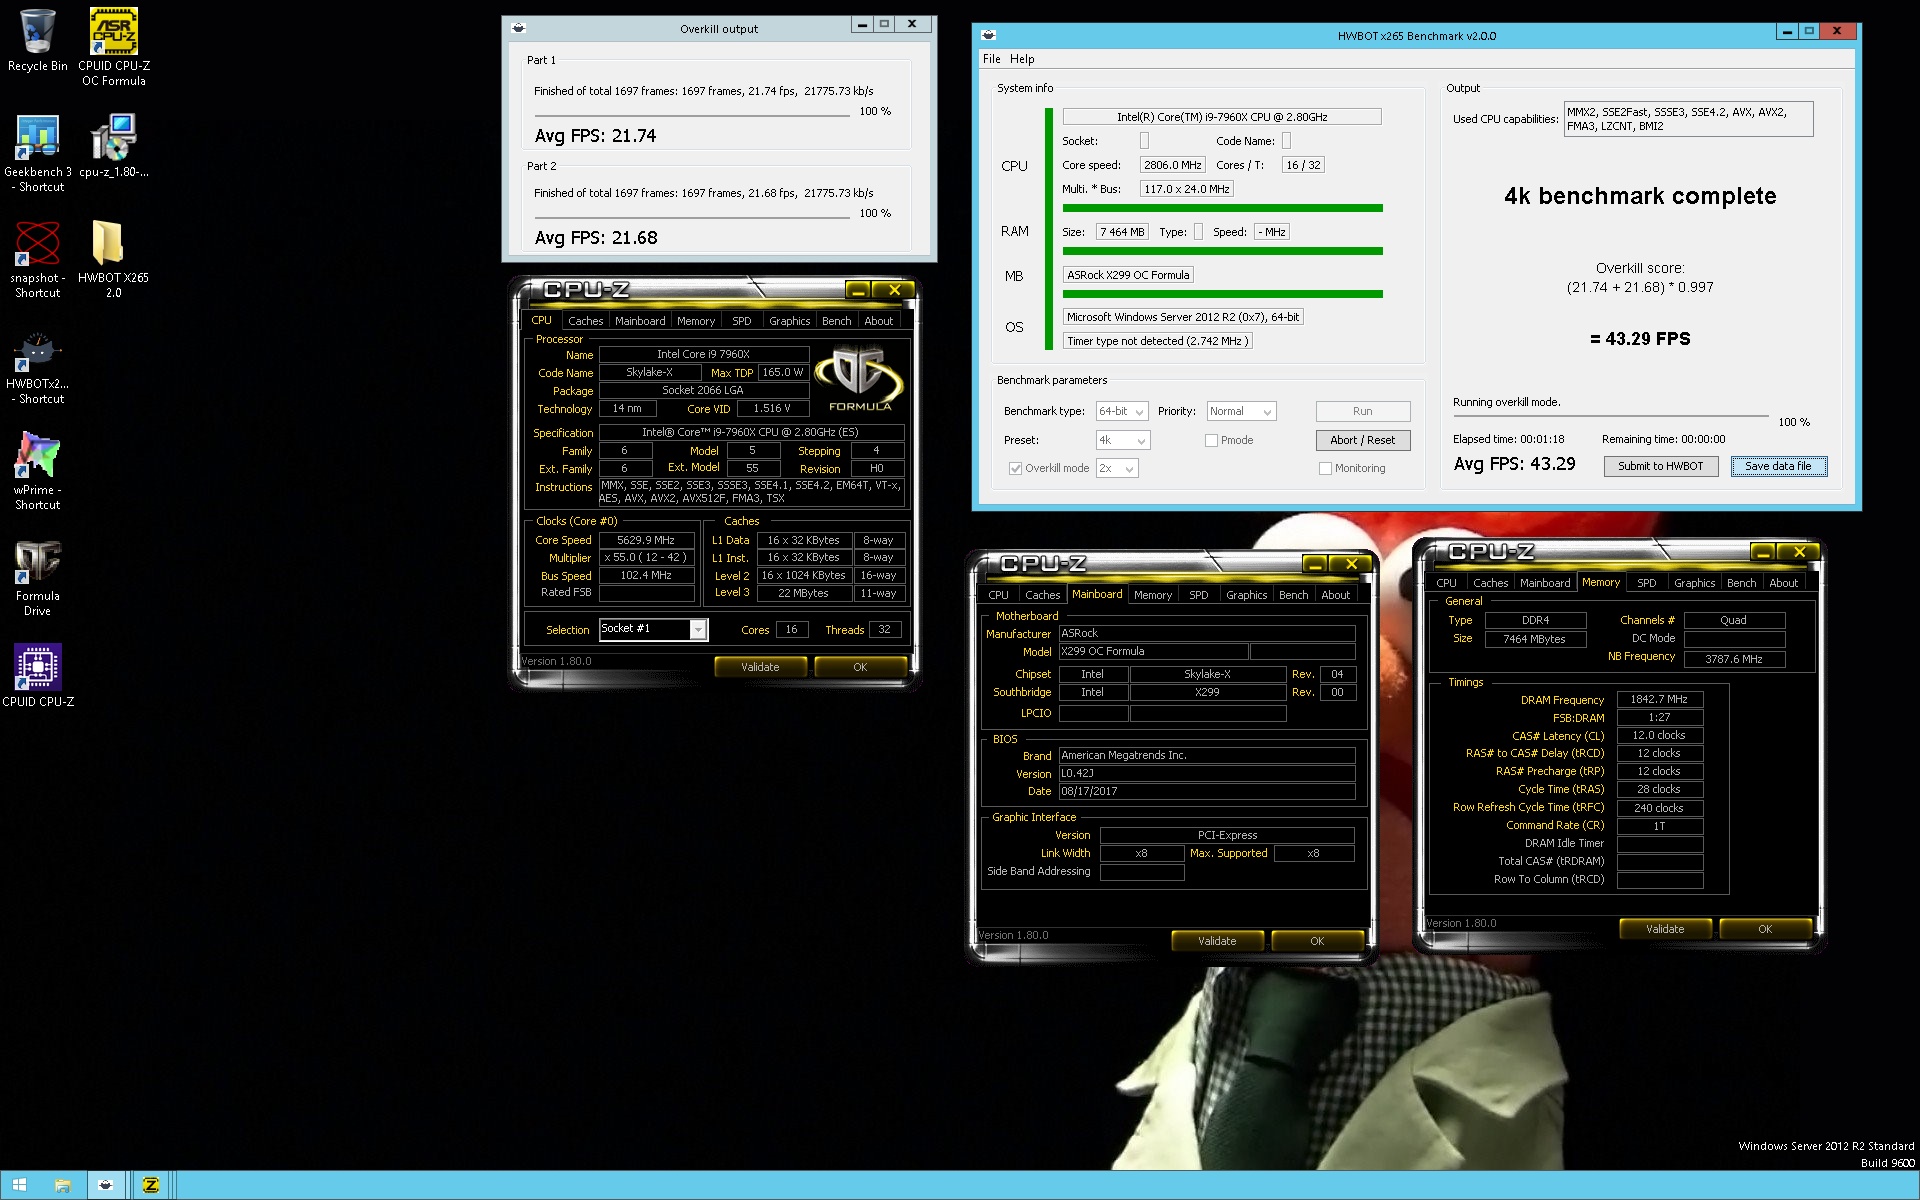The image size is (1920, 1200).
Task: Open File menu in HWBOT x265
Action: tap(991, 59)
